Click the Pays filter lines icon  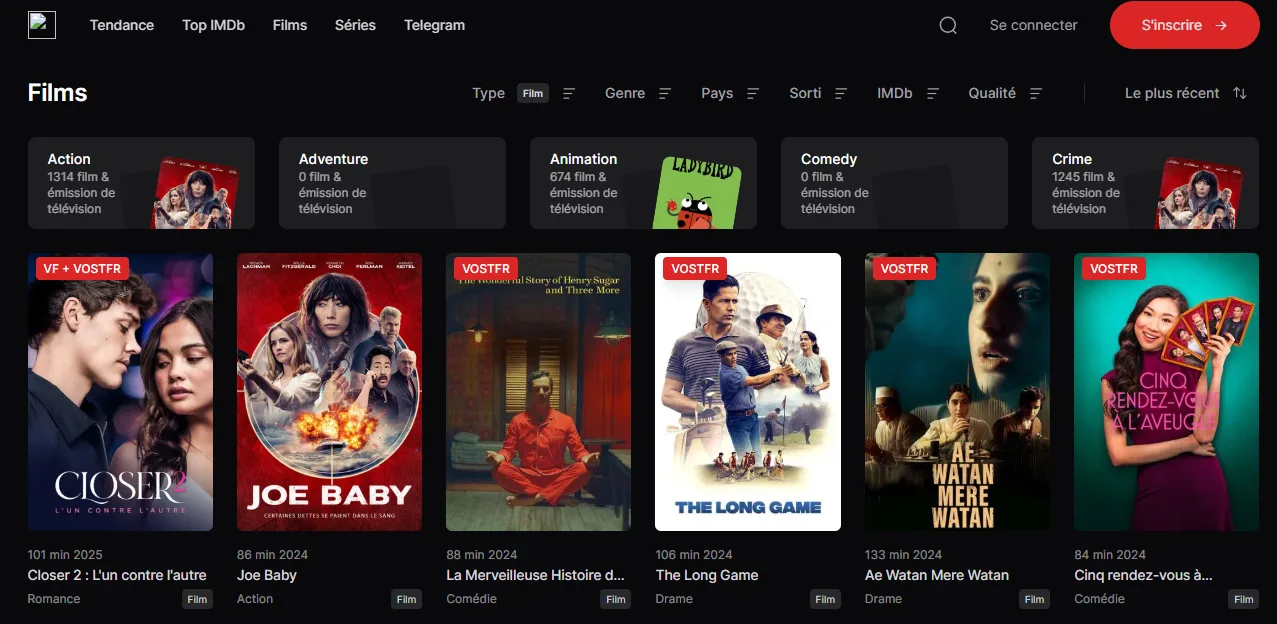point(753,93)
